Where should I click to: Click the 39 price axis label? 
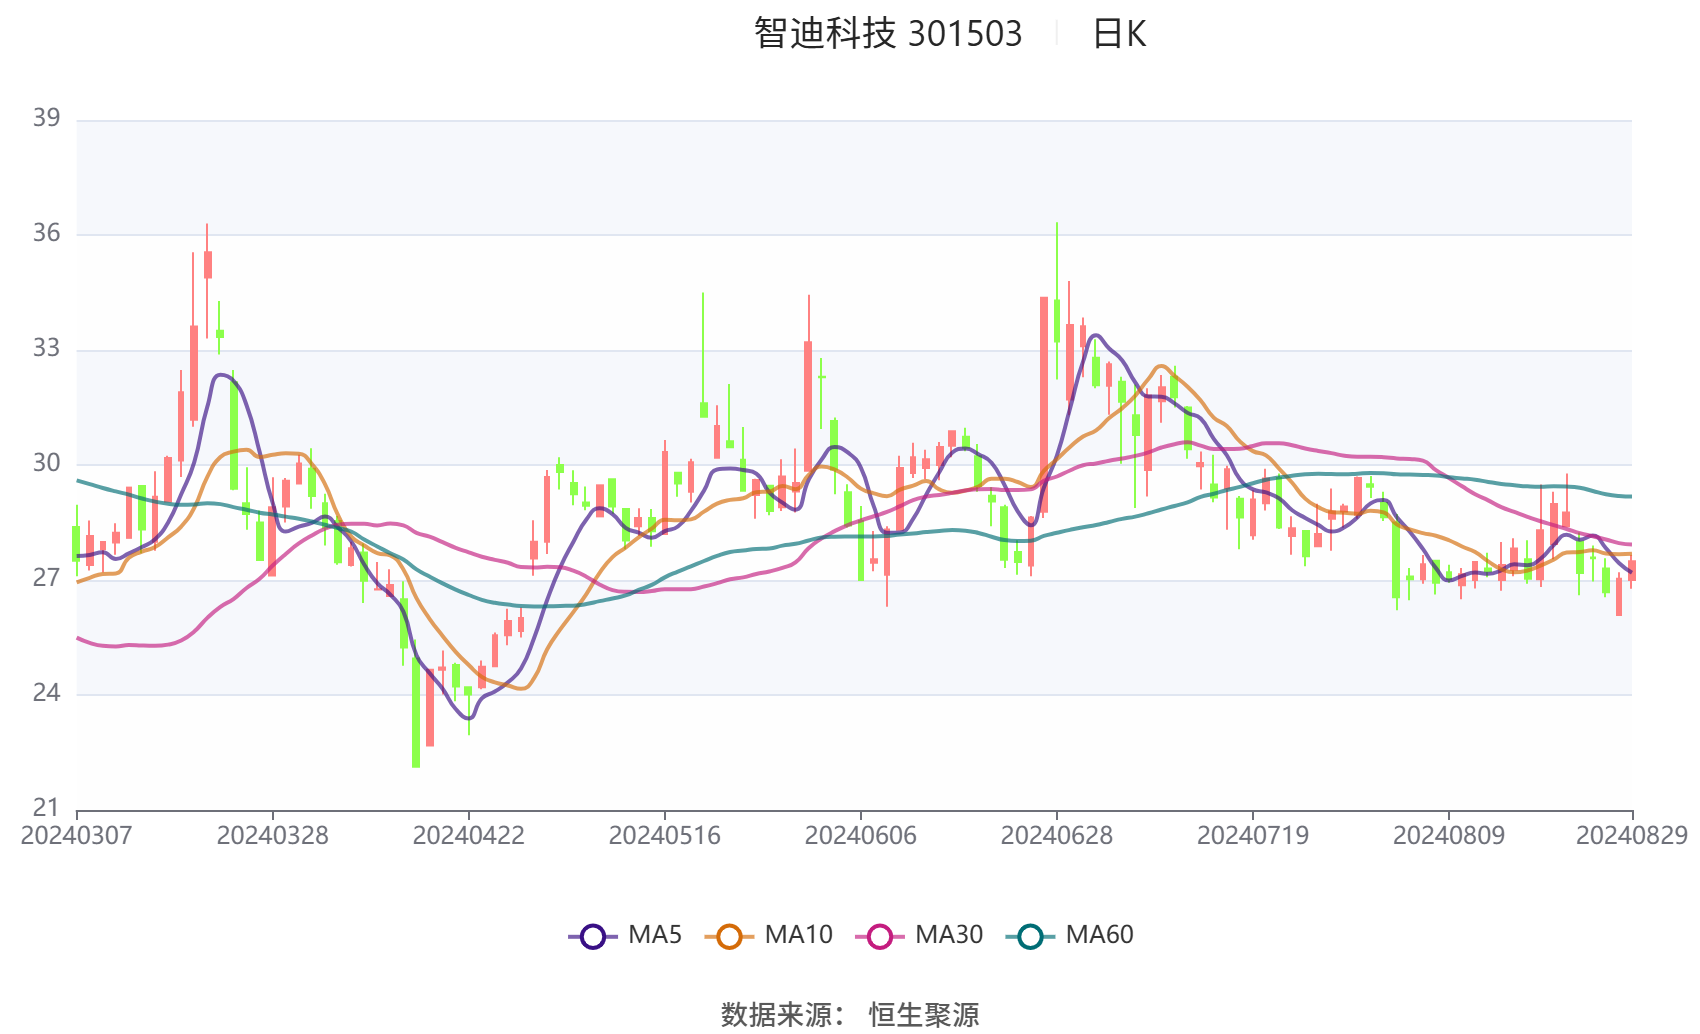click(46, 118)
